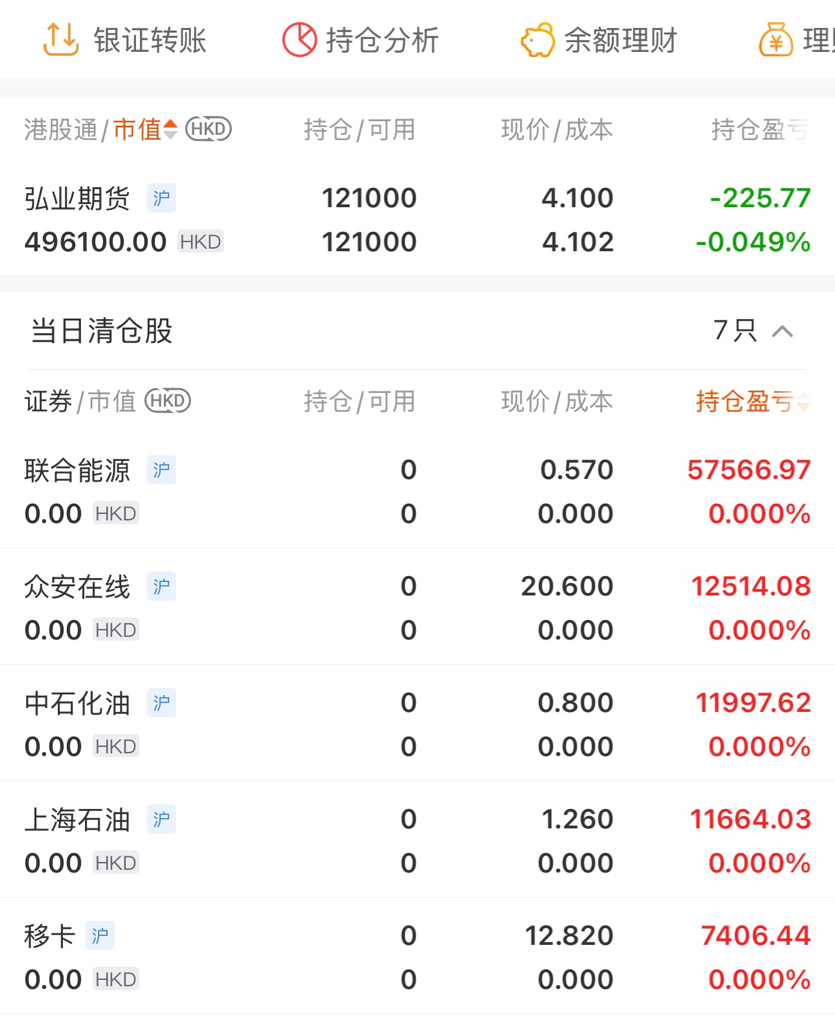Tap 现价/成本 column header under 港股通
This screenshot has width=835, height=1024.
coord(557,129)
